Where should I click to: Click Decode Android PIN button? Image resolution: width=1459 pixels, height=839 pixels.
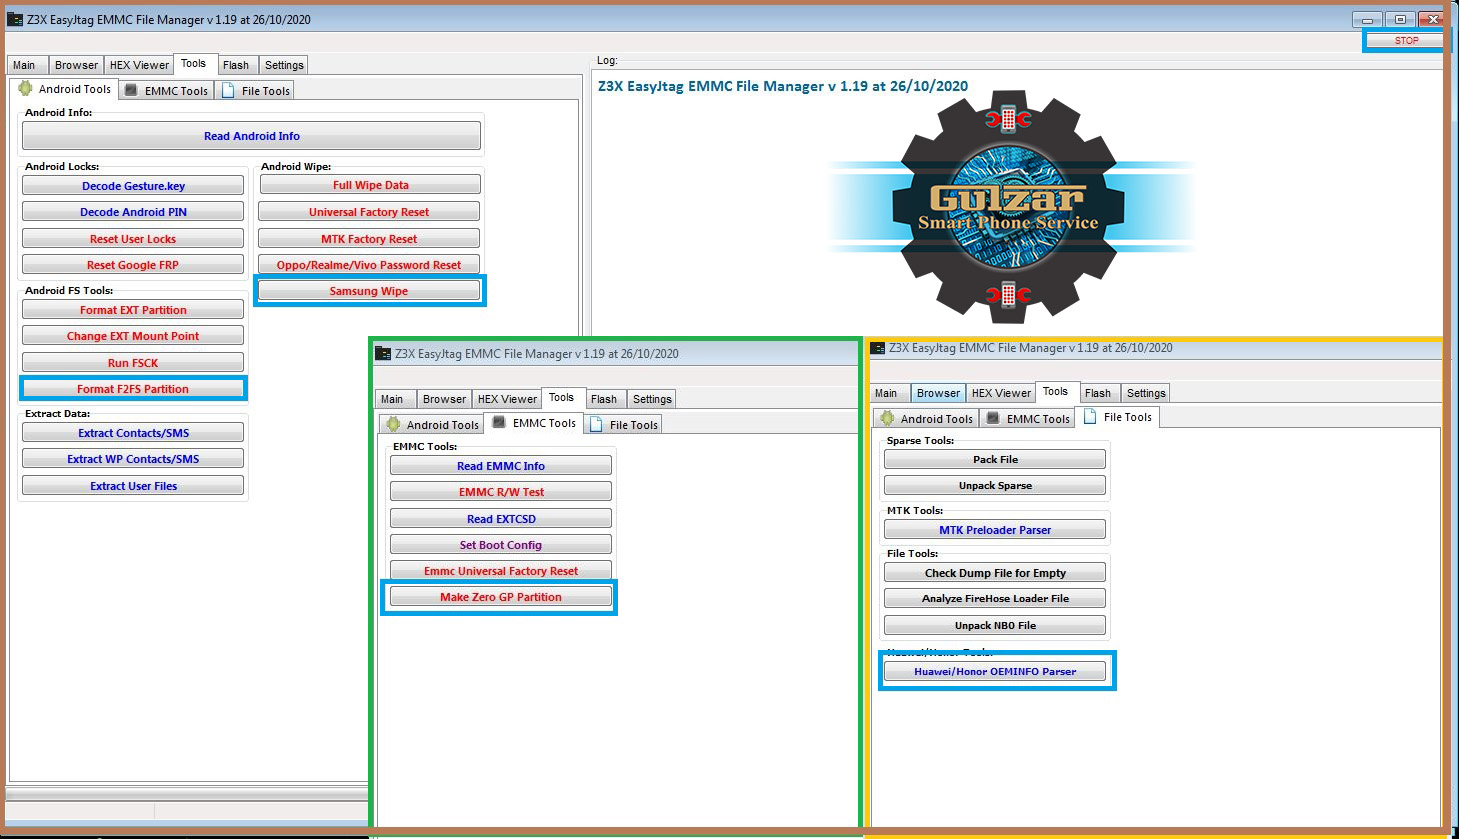(x=133, y=212)
